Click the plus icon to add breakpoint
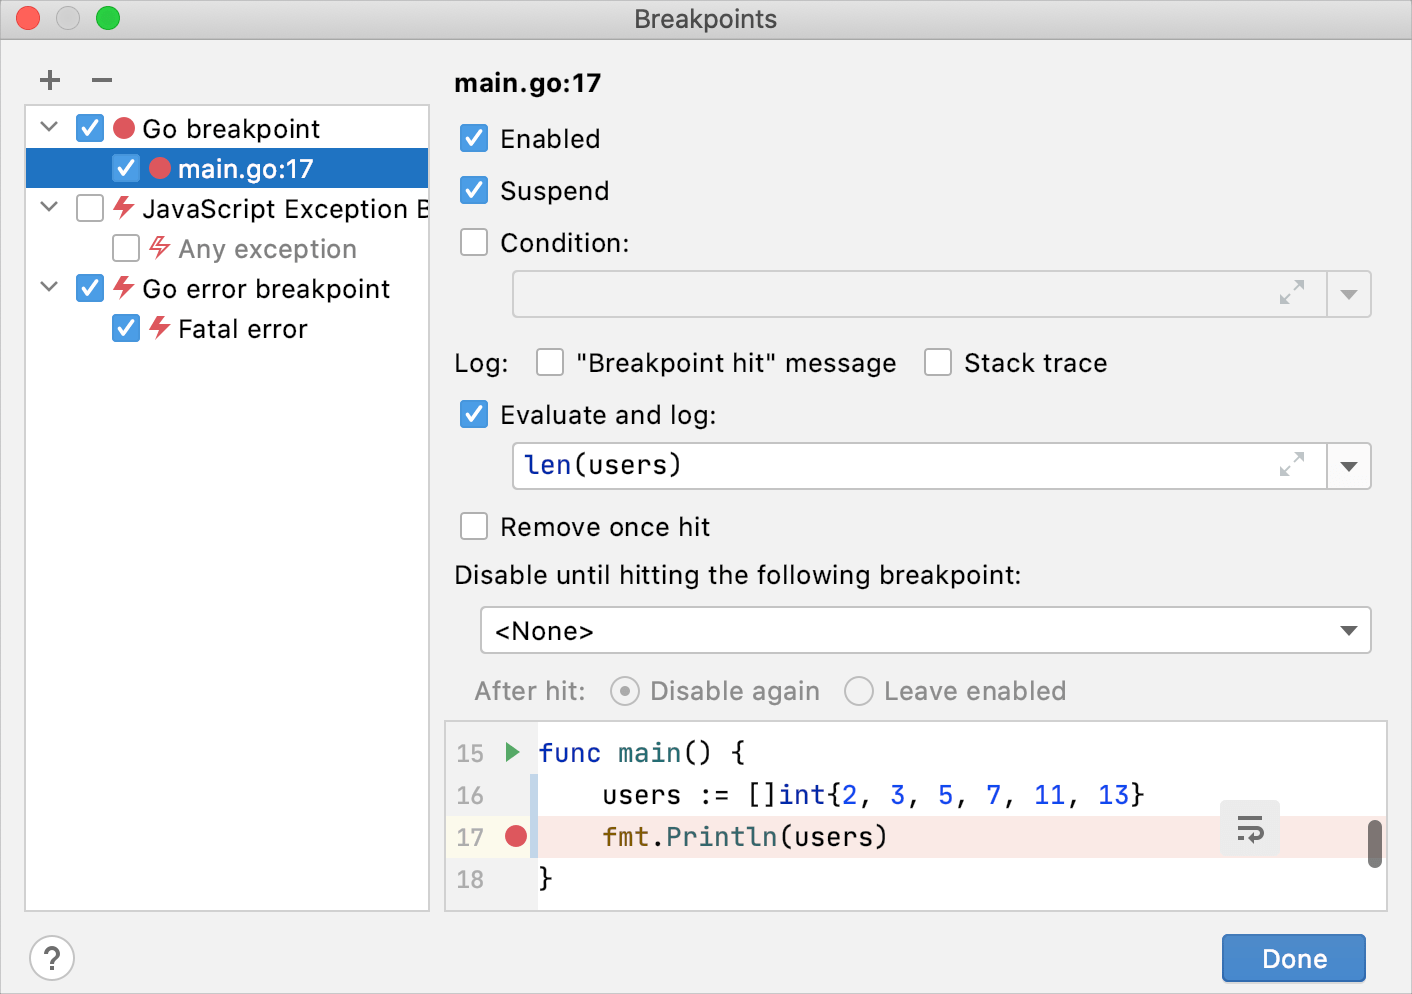The image size is (1412, 994). click(x=50, y=80)
